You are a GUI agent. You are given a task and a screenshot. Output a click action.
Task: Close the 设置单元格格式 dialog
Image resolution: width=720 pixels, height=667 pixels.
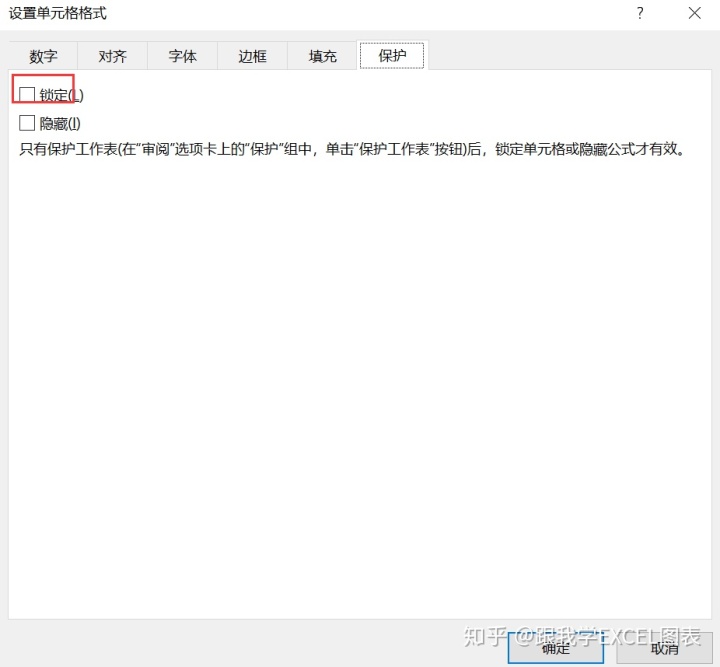pyautogui.click(x=695, y=13)
